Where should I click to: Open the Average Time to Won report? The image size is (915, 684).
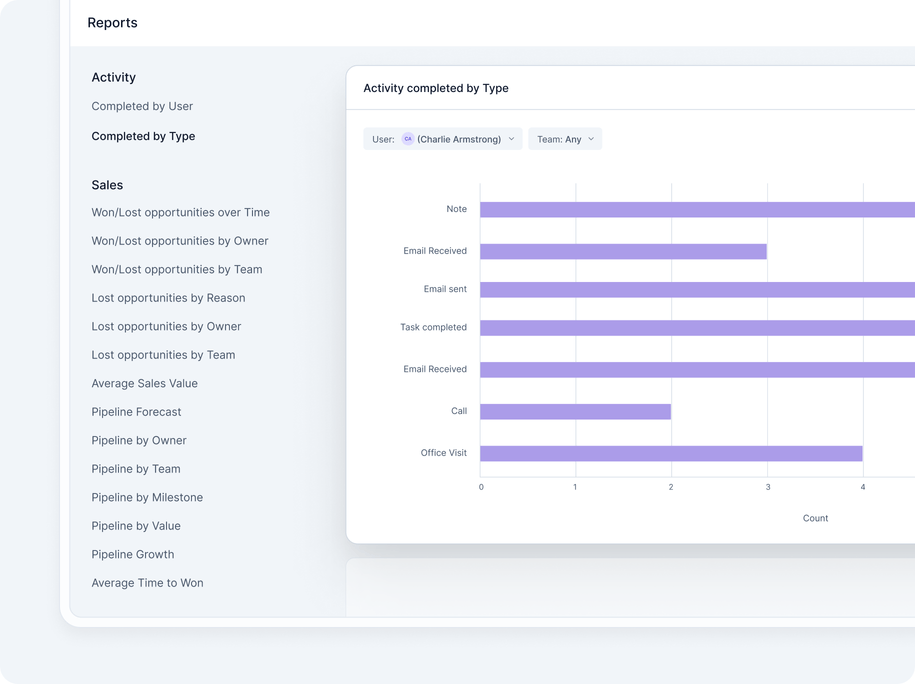click(x=147, y=582)
